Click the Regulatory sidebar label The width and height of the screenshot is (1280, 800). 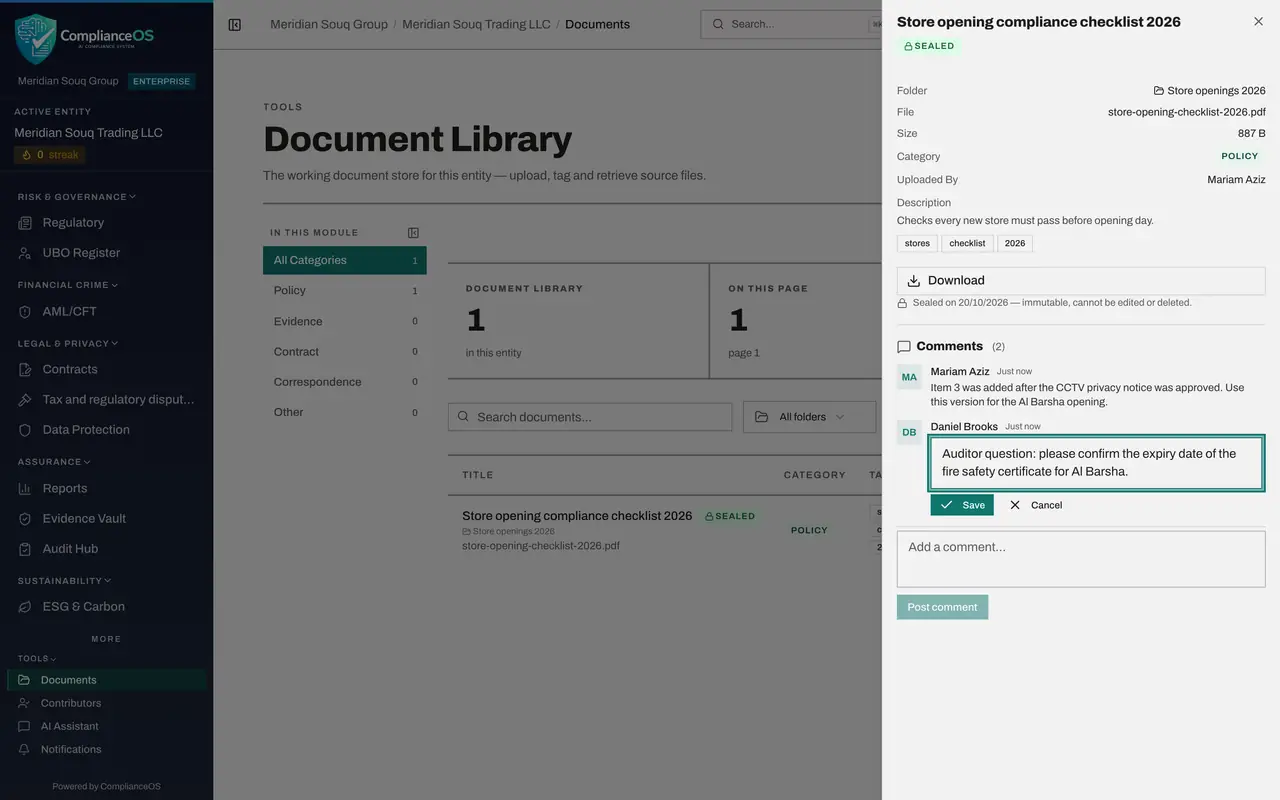[73, 223]
